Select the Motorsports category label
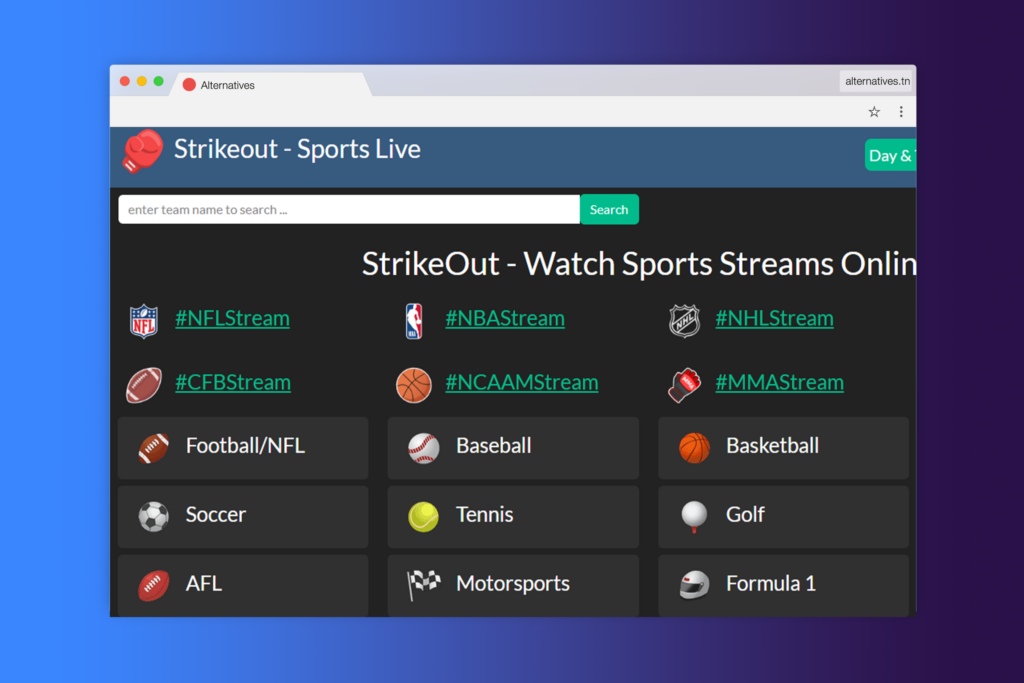This screenshot has width=1024, height=683. [513, 583]
